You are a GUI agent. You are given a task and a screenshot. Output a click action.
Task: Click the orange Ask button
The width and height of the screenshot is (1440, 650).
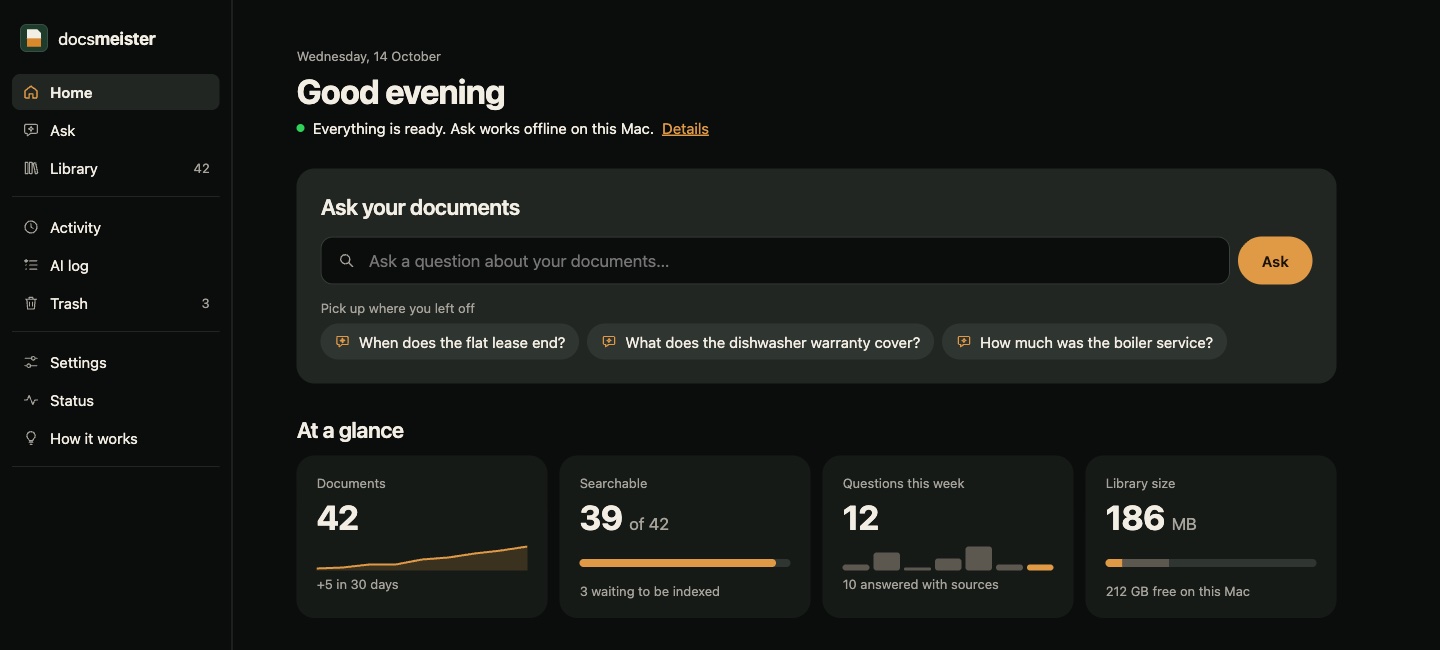[x=1275, y=261]
